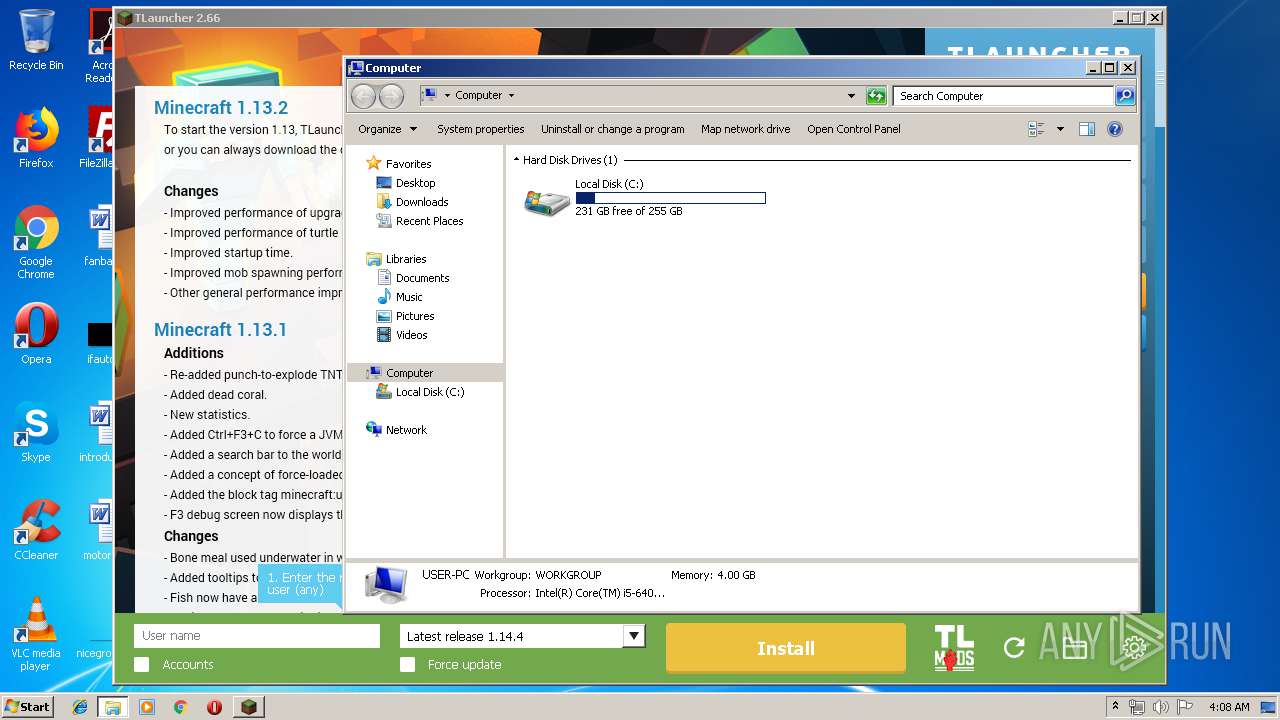Open Opera desktop shortcut
This screenshot has width=1280, height=720.
pos(36,334)
